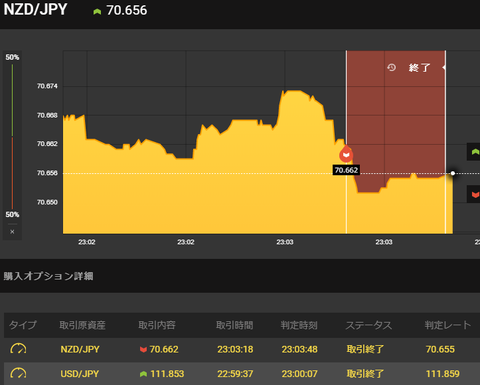Click the 70.662 price label on chart
Screen dimensions: 480x385
coord(346,170)
